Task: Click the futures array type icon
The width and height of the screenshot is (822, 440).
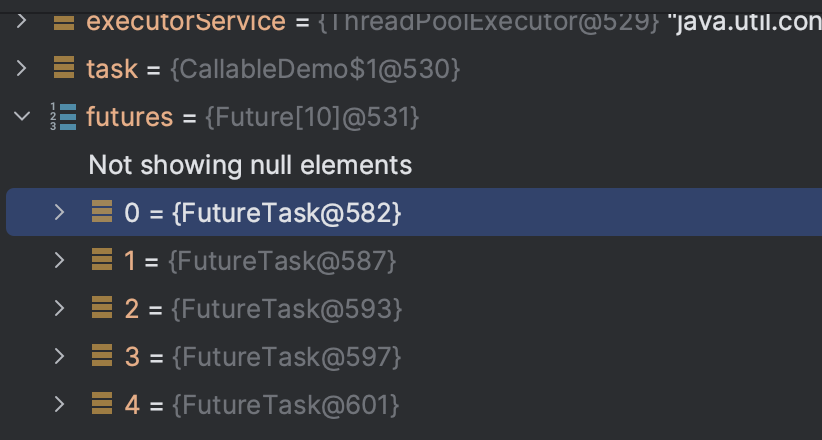Action: coord(63,117)
